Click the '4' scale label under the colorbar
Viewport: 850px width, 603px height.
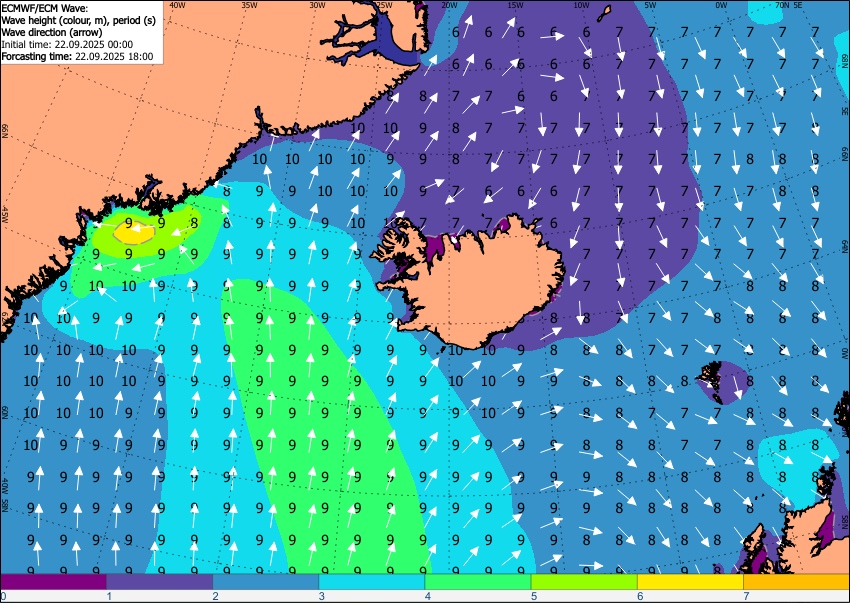coord(428,596)
